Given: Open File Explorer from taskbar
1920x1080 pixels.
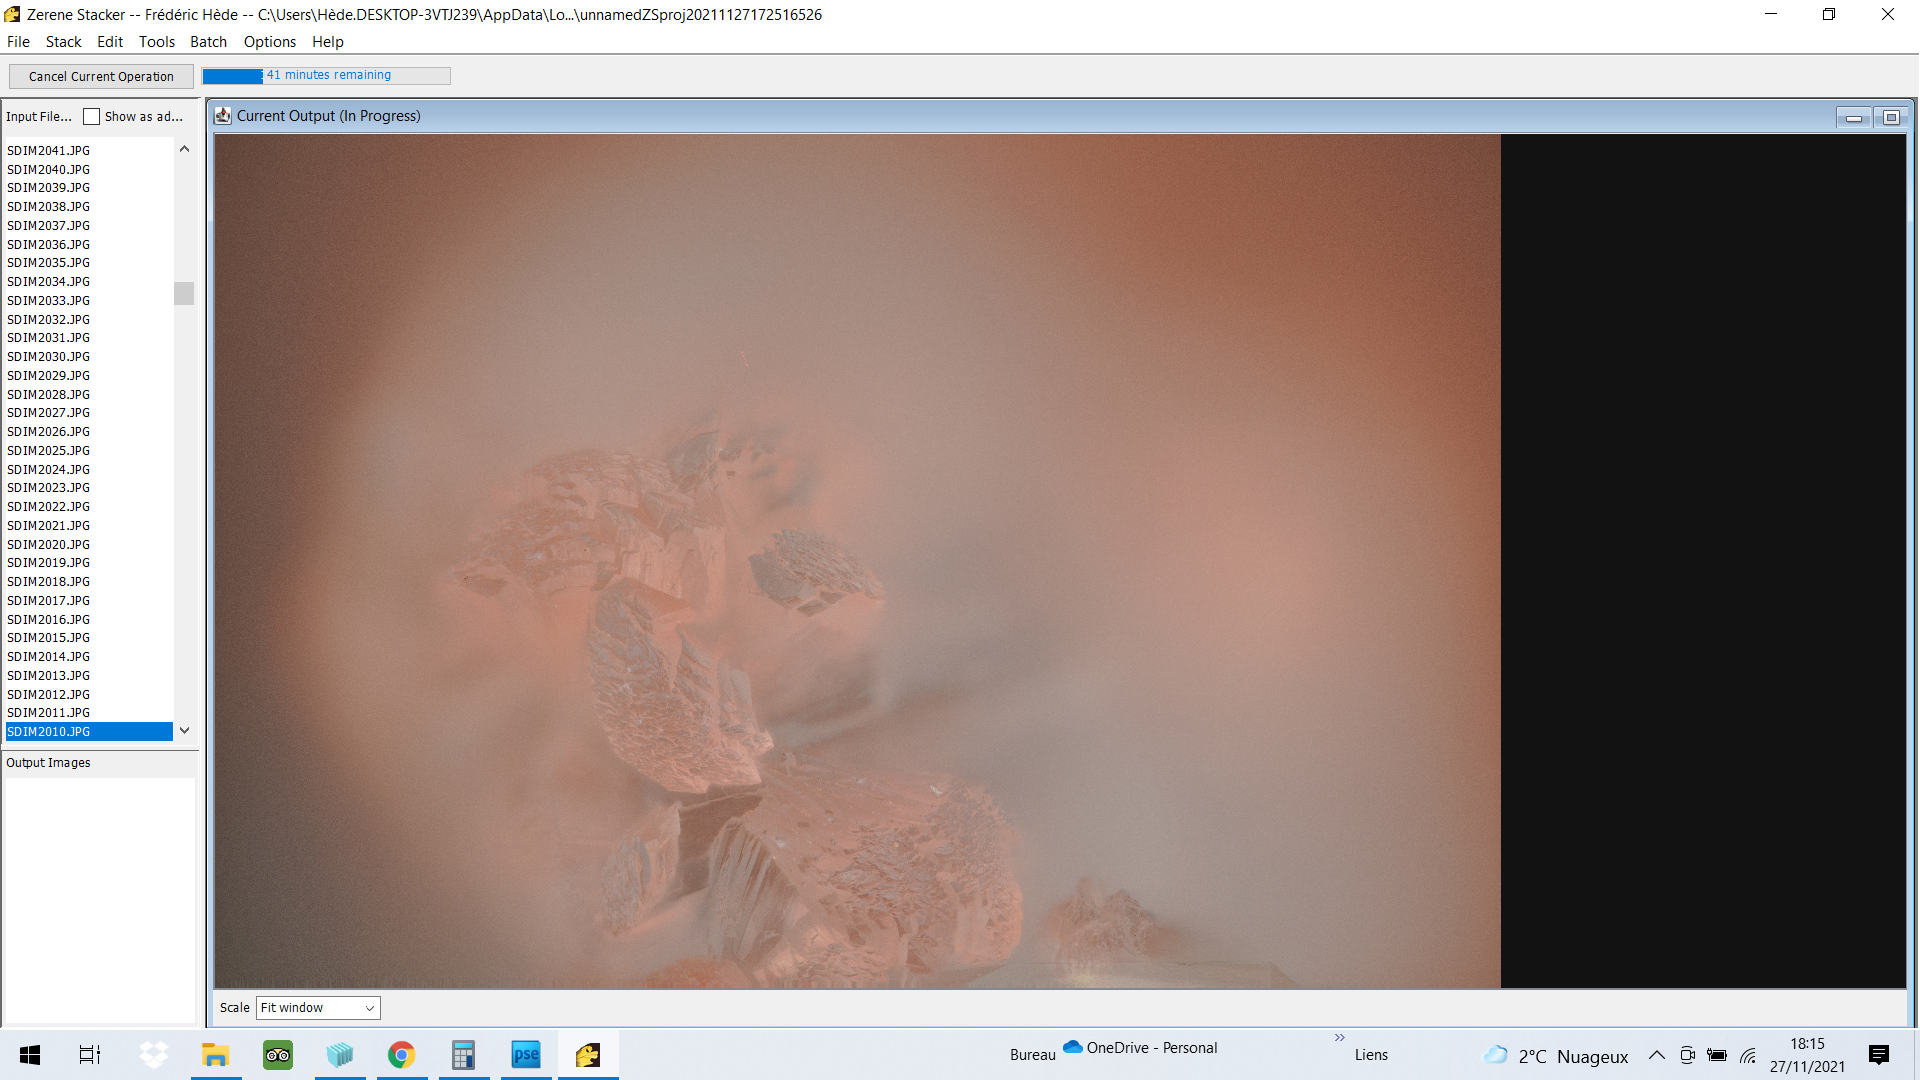Looking at the screenshot, I should point(216,1055).
